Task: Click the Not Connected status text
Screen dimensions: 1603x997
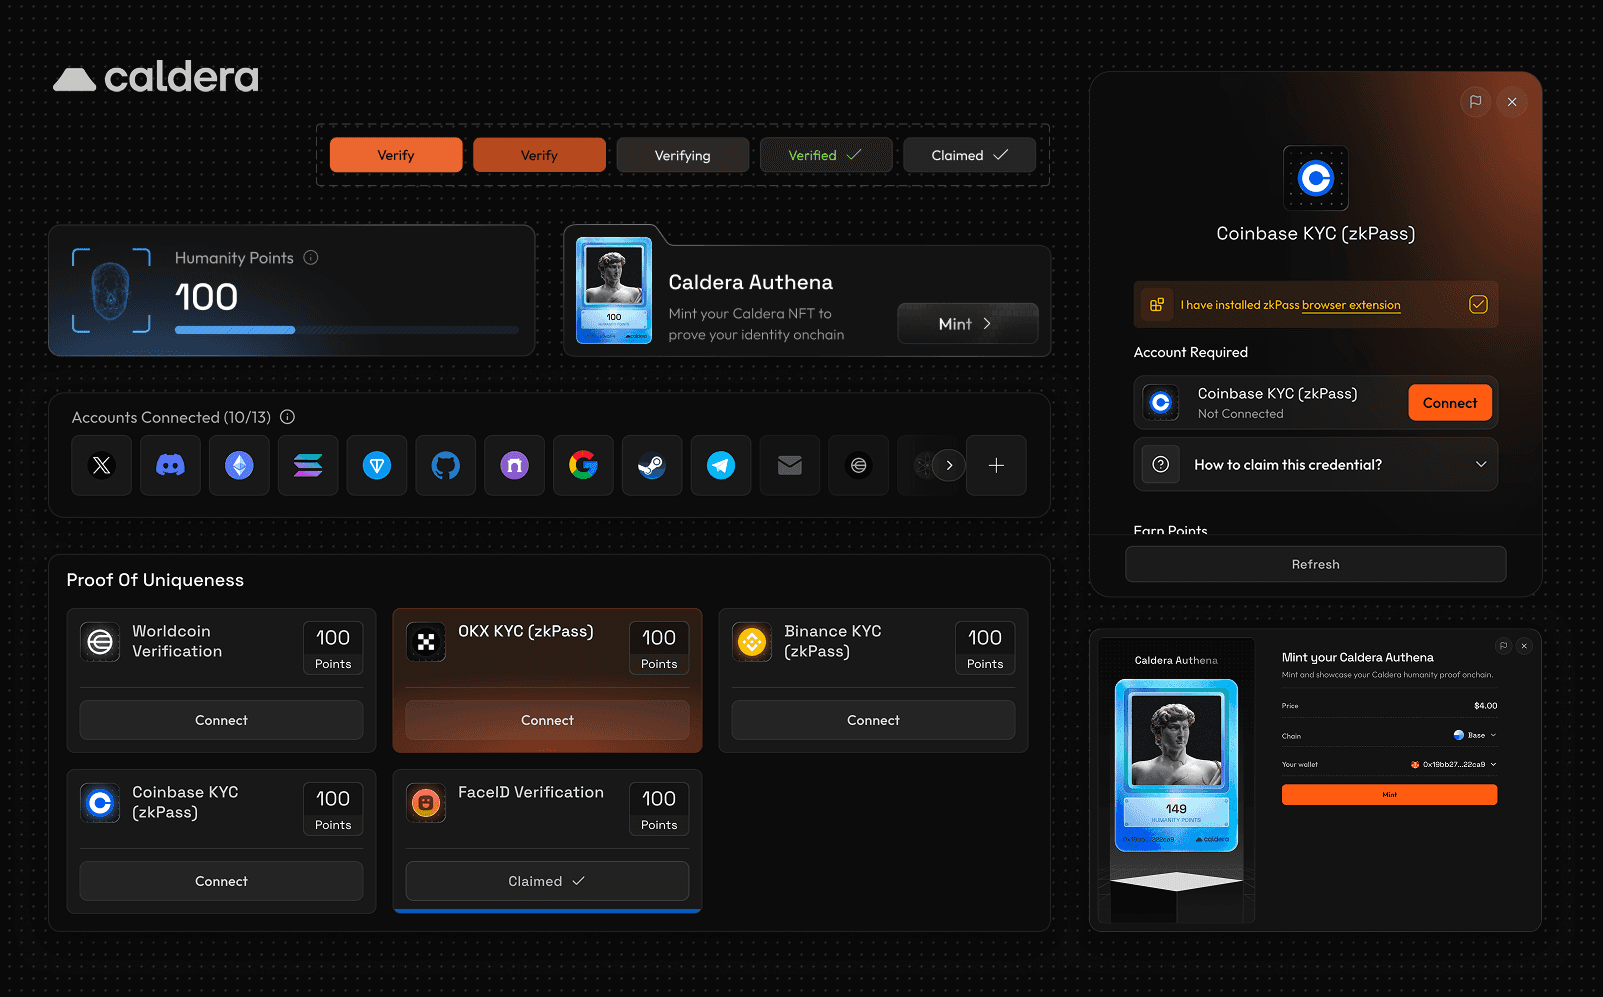Action: [1240, 414]
